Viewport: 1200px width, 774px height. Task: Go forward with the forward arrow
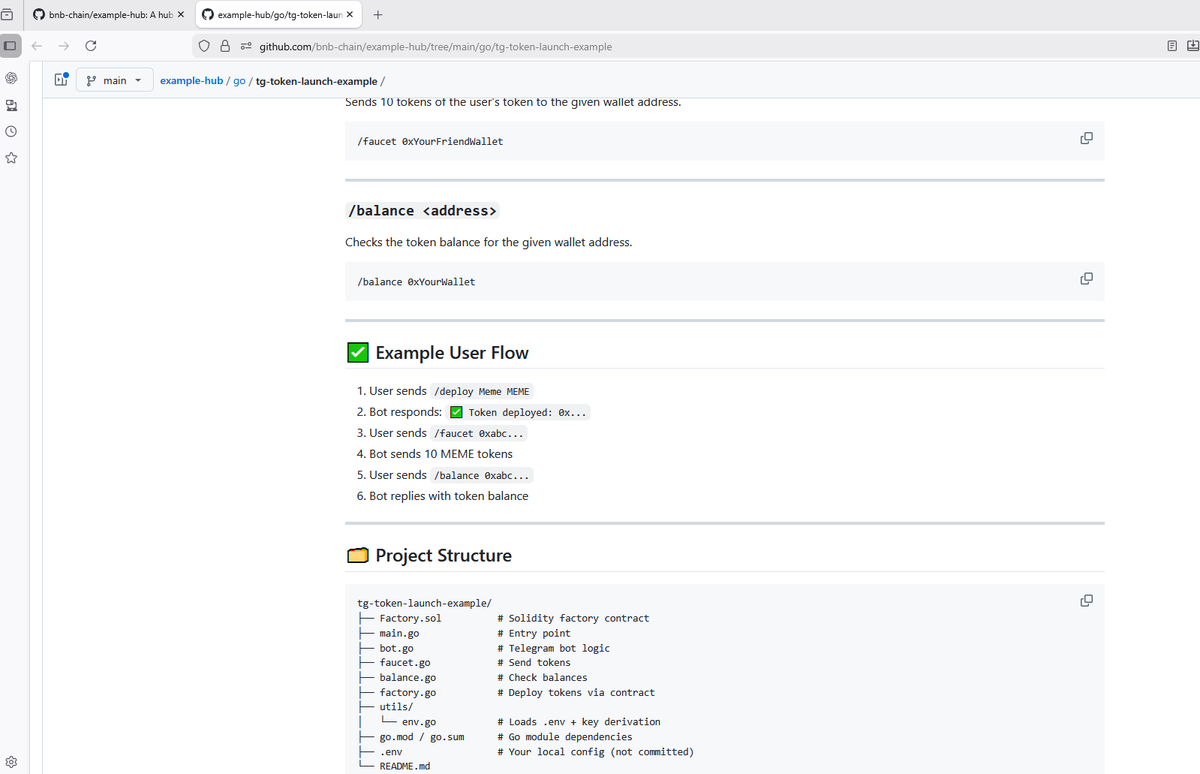click(64, 46)
